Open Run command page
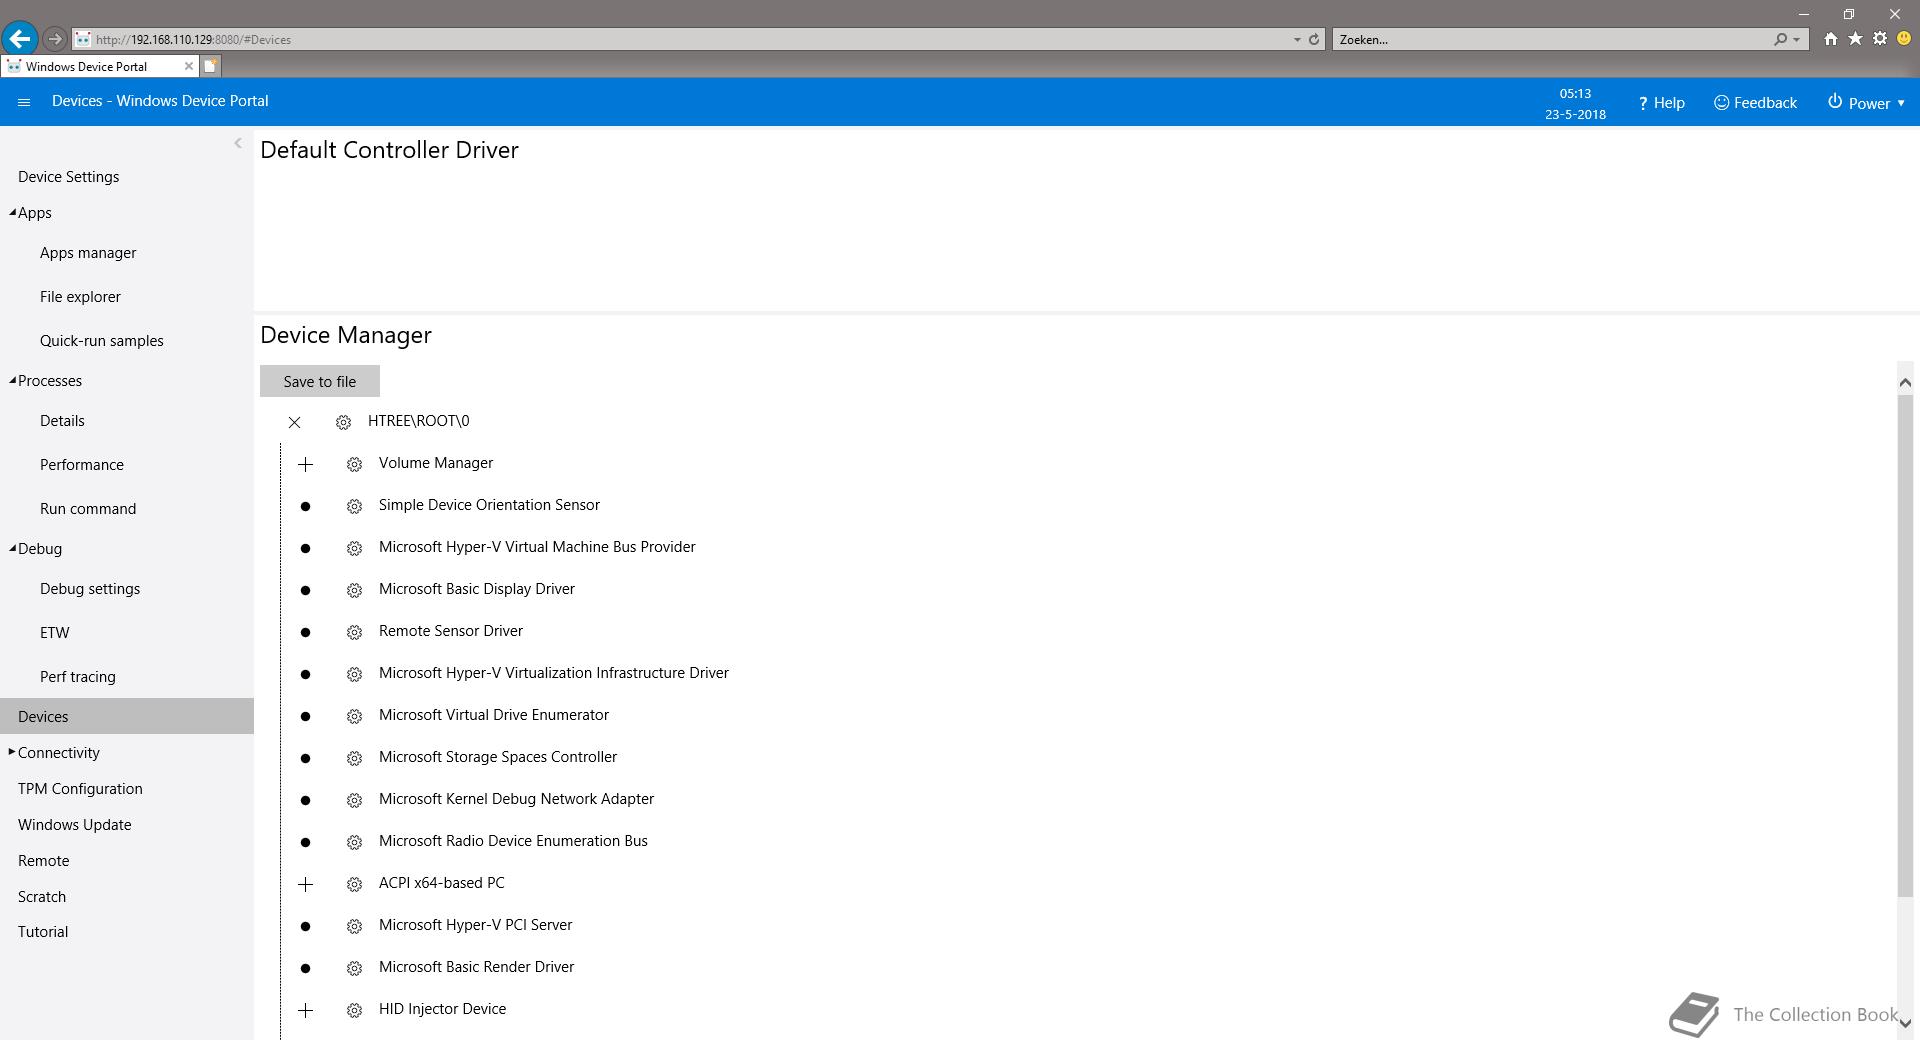This screenshot has height=1040, width=1920. coord(88,509)
